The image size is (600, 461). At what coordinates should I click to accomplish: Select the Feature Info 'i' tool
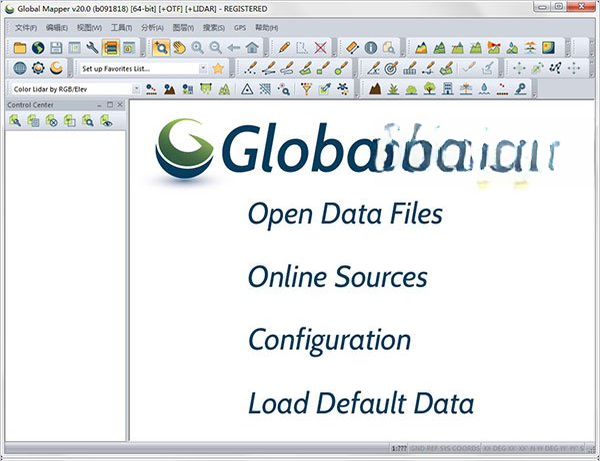pyautogui.click(x=370, y=48)
